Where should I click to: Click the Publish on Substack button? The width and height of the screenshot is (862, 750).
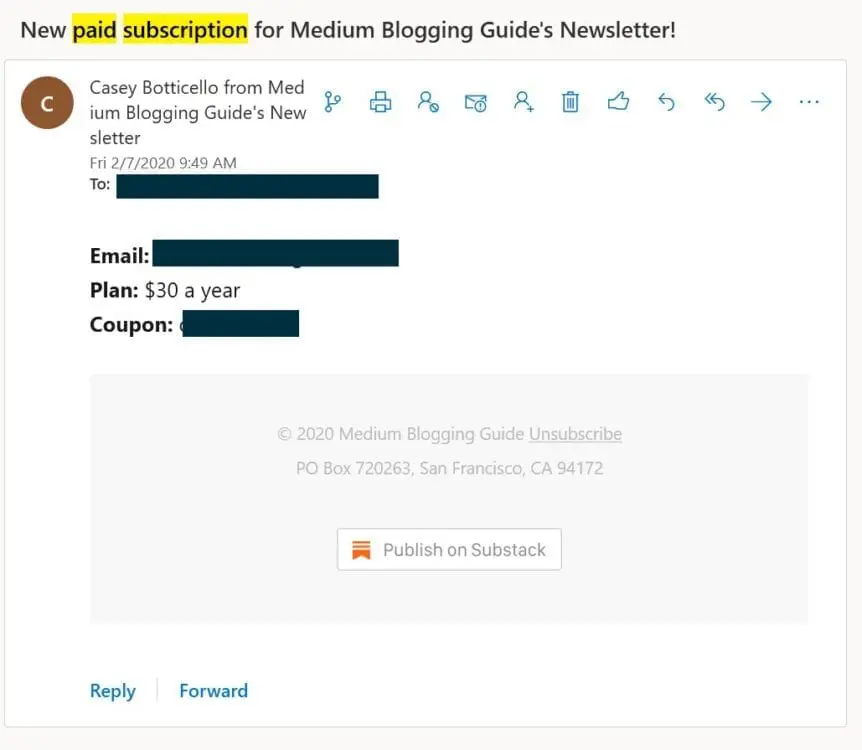click(449, 550)
